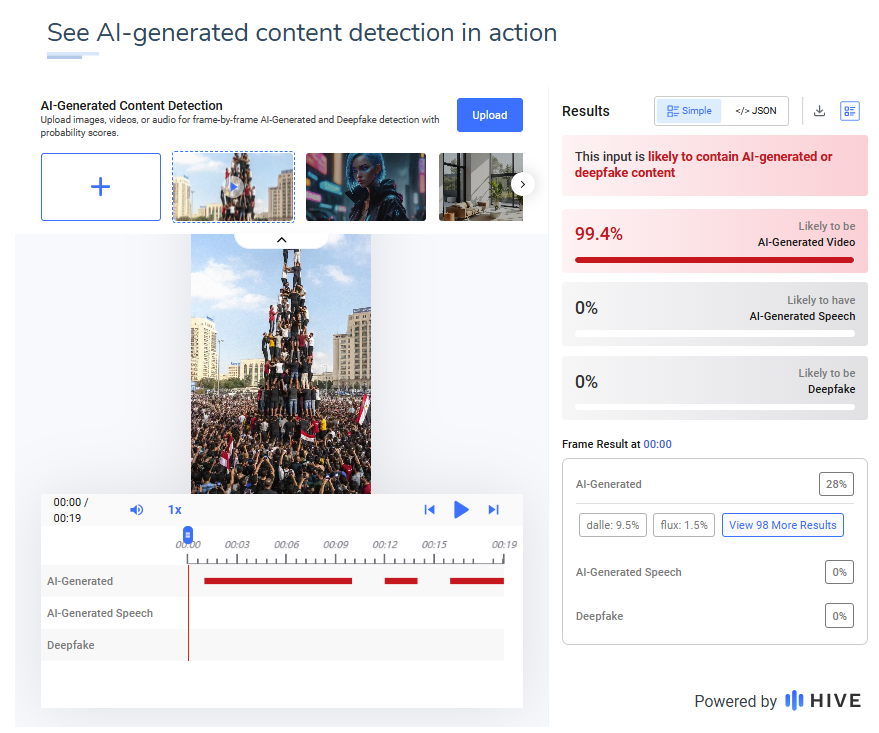Viewport: 879px width, 733px height.
Task: Mute the video with speaker icon
Action: pyautogui.click(x=136, y=509)
